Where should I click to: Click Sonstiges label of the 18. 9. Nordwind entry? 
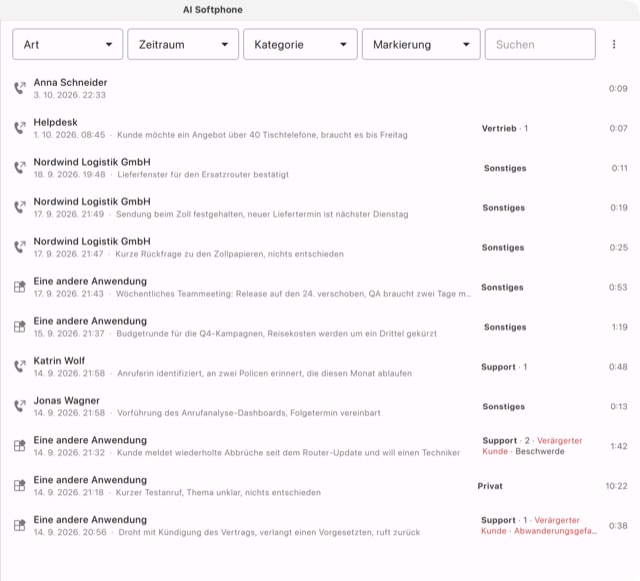(x=505, y=168)
